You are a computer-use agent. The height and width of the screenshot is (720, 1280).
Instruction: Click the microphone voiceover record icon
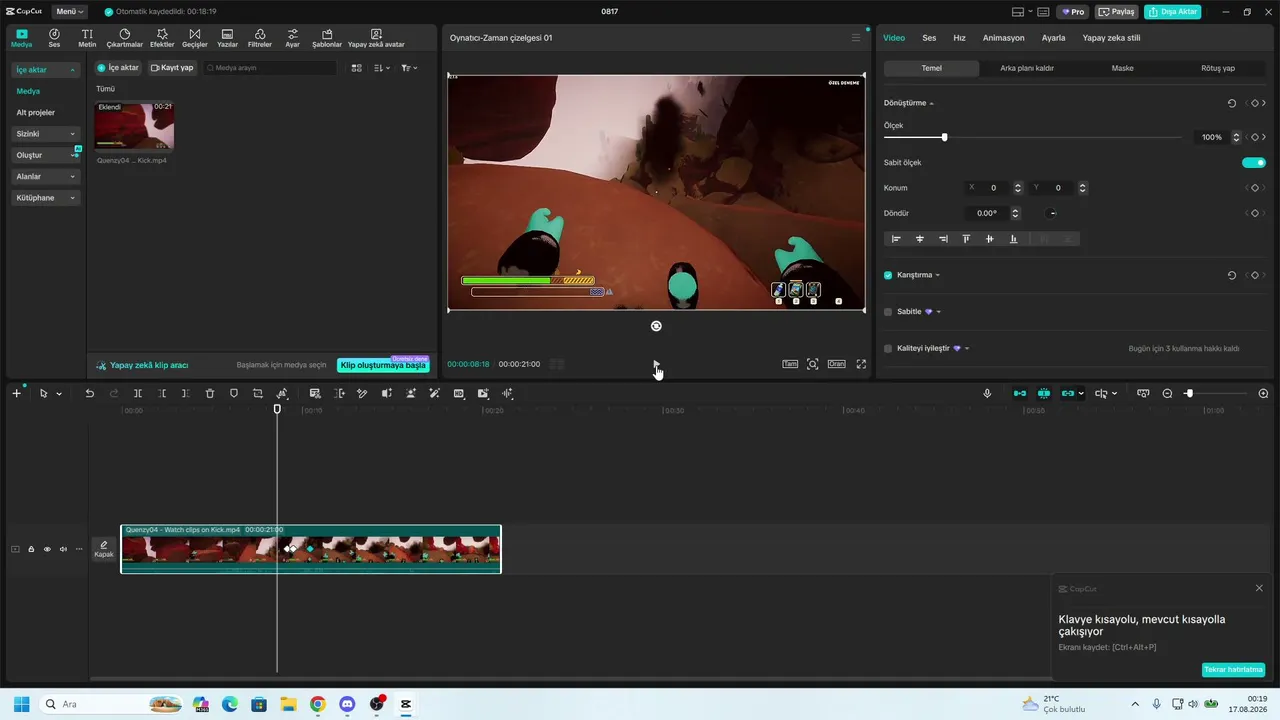click(x=987, y=394)
